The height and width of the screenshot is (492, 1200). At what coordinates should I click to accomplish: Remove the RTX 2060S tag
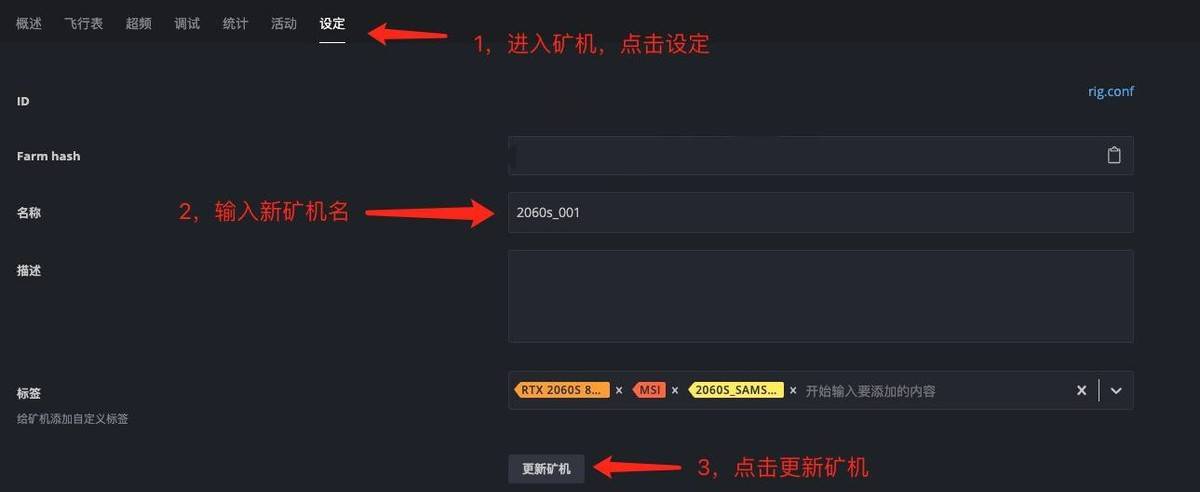(619, 391)
